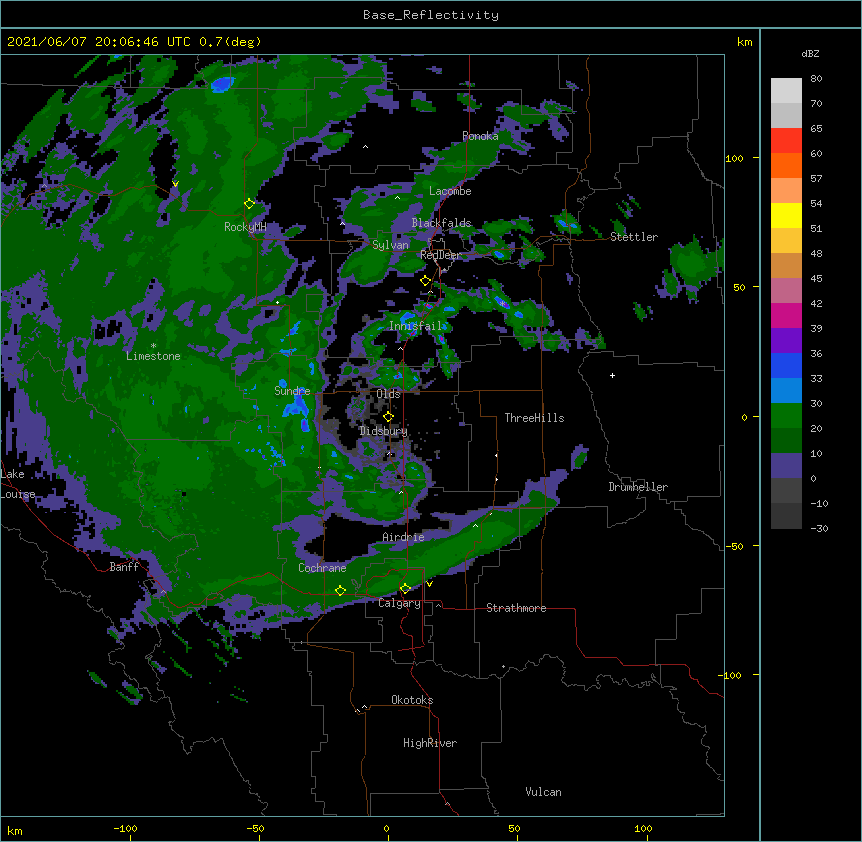The image size is (862, 842).
Task: Click the yellow radar site marker near Olds
Action: click(x=388, y=417)
